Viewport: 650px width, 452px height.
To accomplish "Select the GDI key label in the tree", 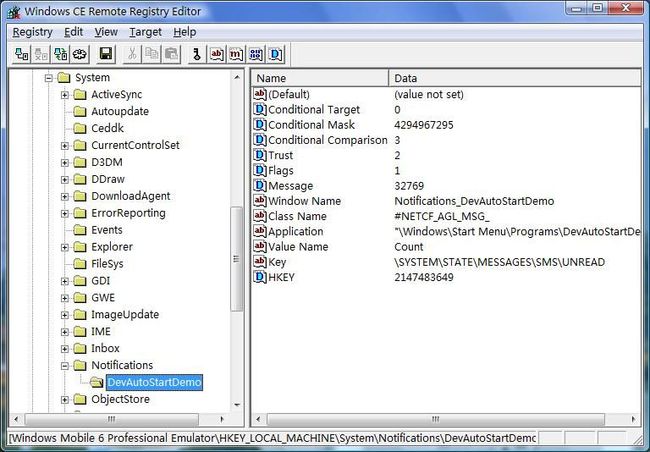I will click(x=100, y=281).
